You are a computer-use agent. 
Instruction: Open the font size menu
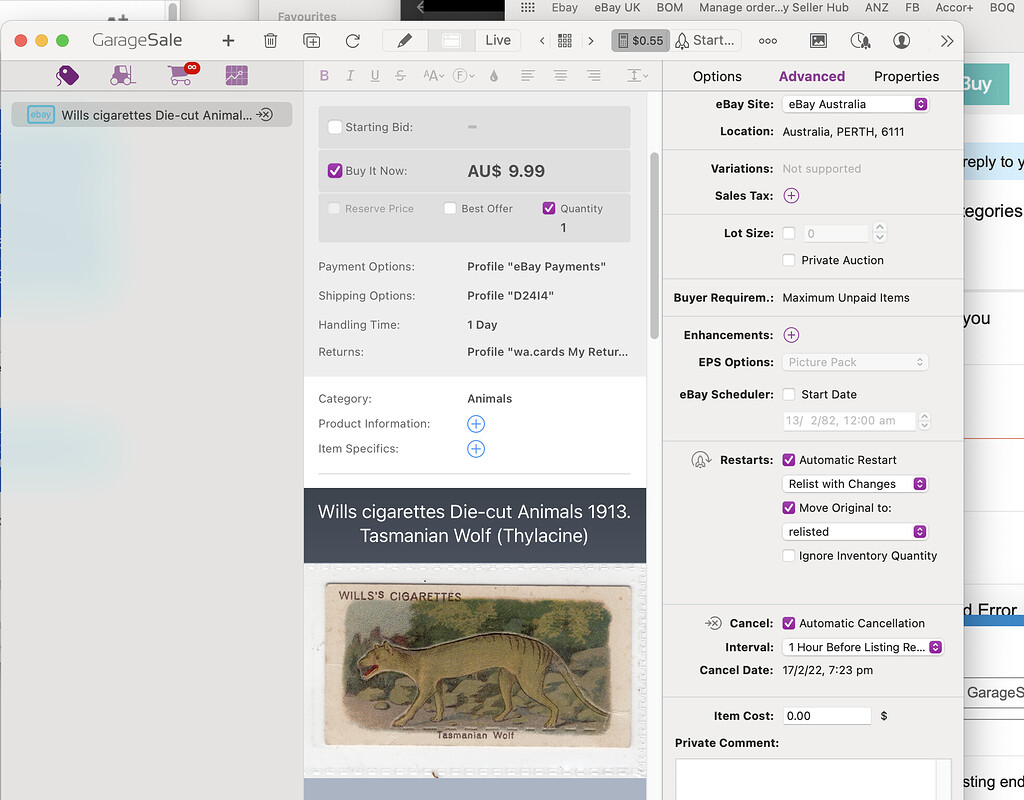point(433,76)
